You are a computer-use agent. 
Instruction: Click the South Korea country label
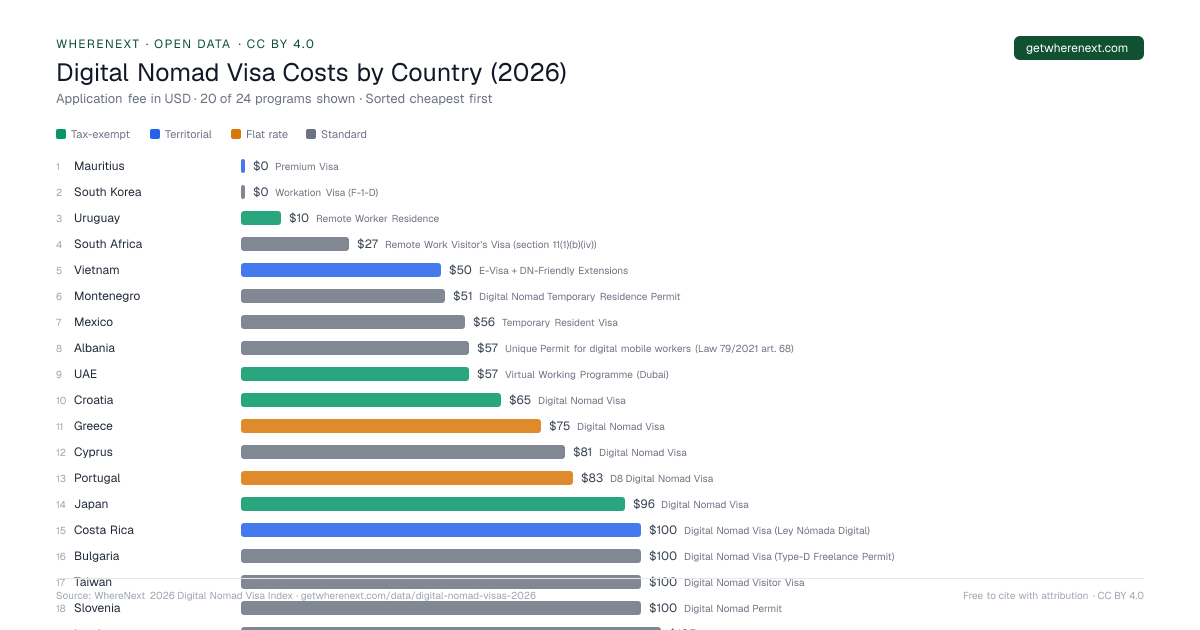(x=108, y=192)
